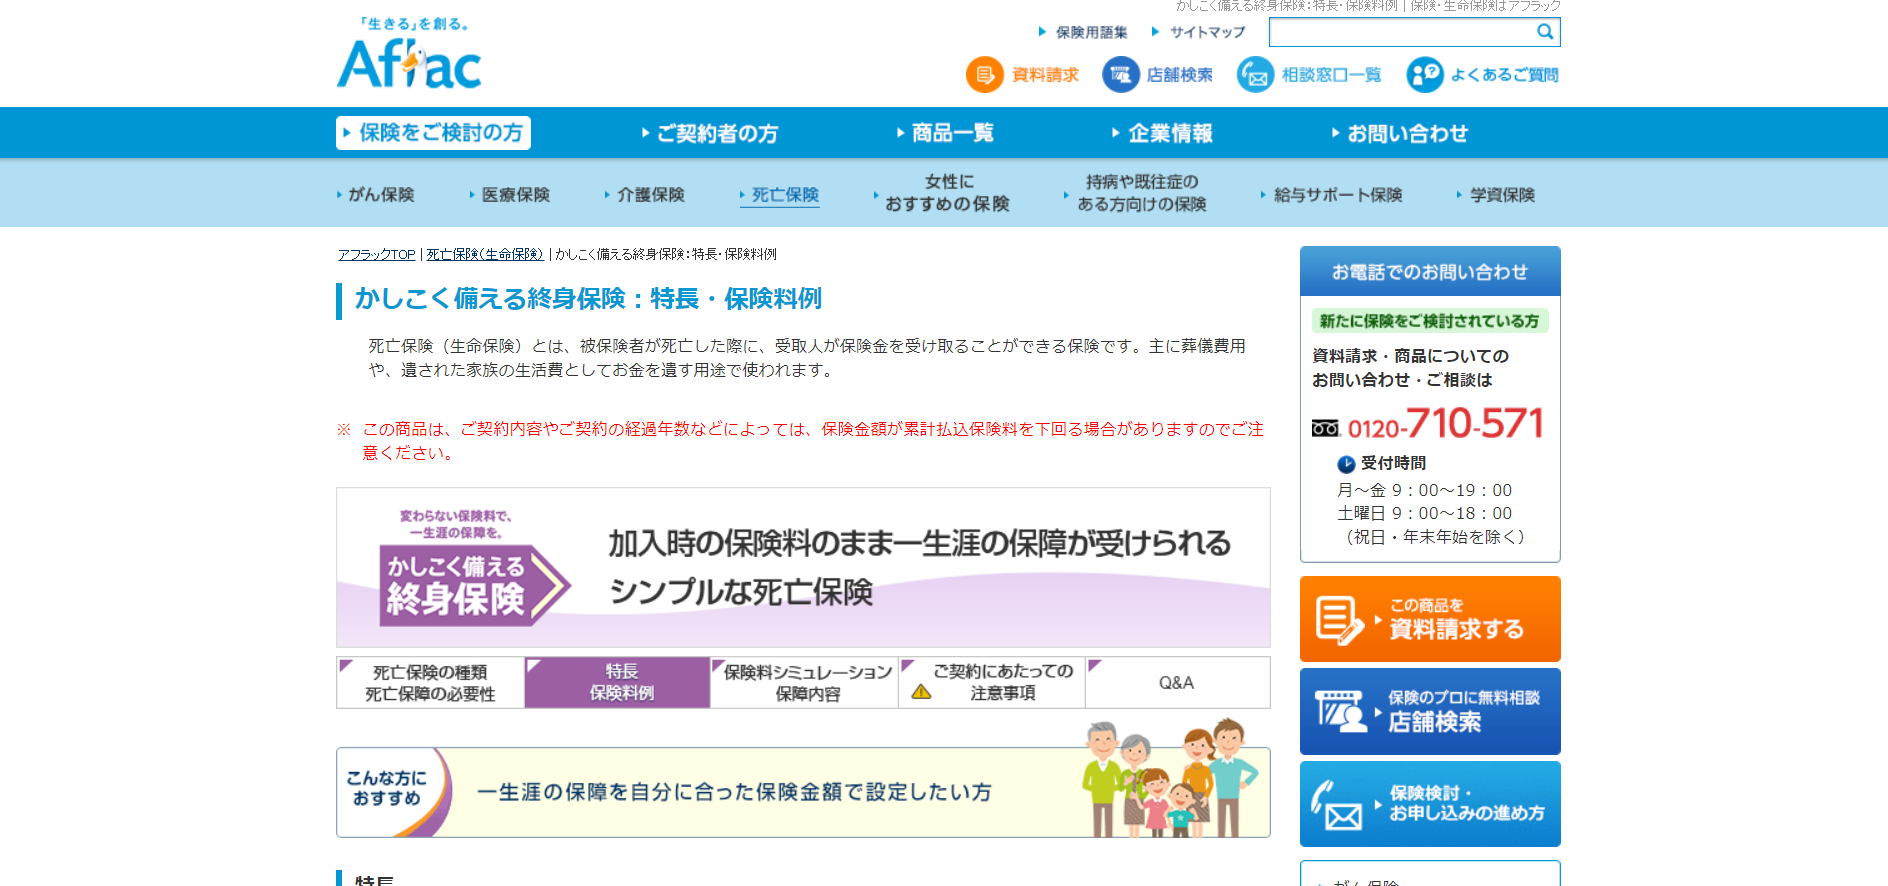Screen dimensions: 1888x886
Task: Click the document-pencil icon on the orange button
Action: click(1340, 620)
